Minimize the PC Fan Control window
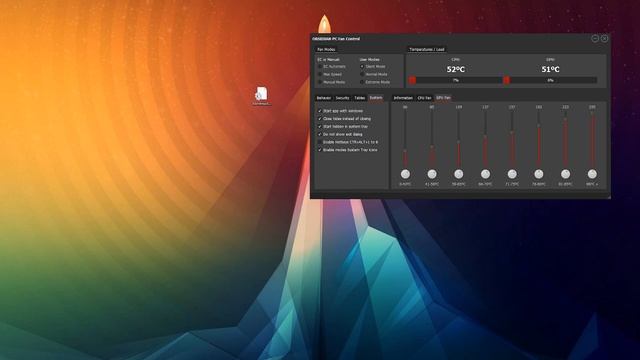640x360 pixels. 595,38
